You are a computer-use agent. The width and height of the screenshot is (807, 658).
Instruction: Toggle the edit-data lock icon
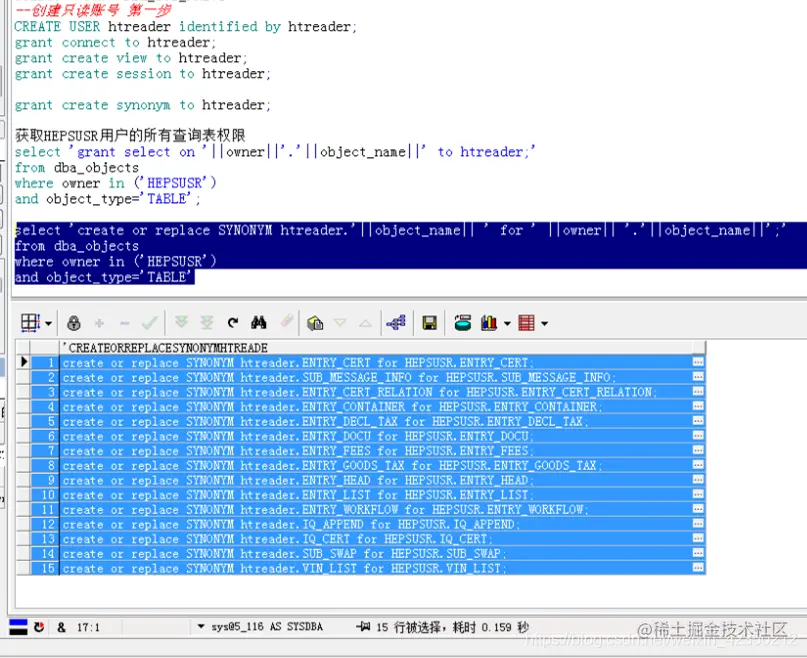click(74, 323)
